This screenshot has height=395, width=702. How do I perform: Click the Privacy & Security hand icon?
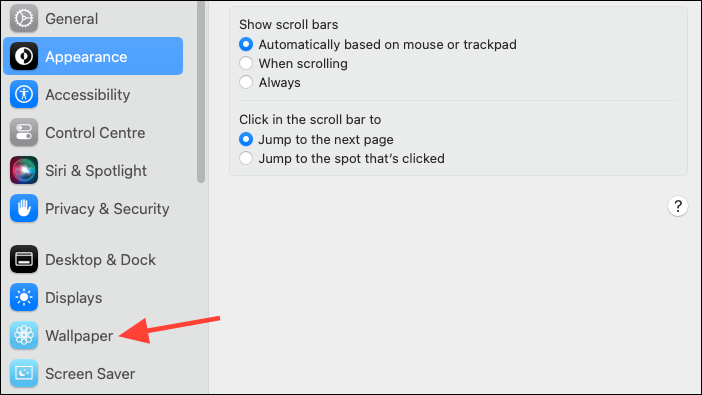point(24,208)
